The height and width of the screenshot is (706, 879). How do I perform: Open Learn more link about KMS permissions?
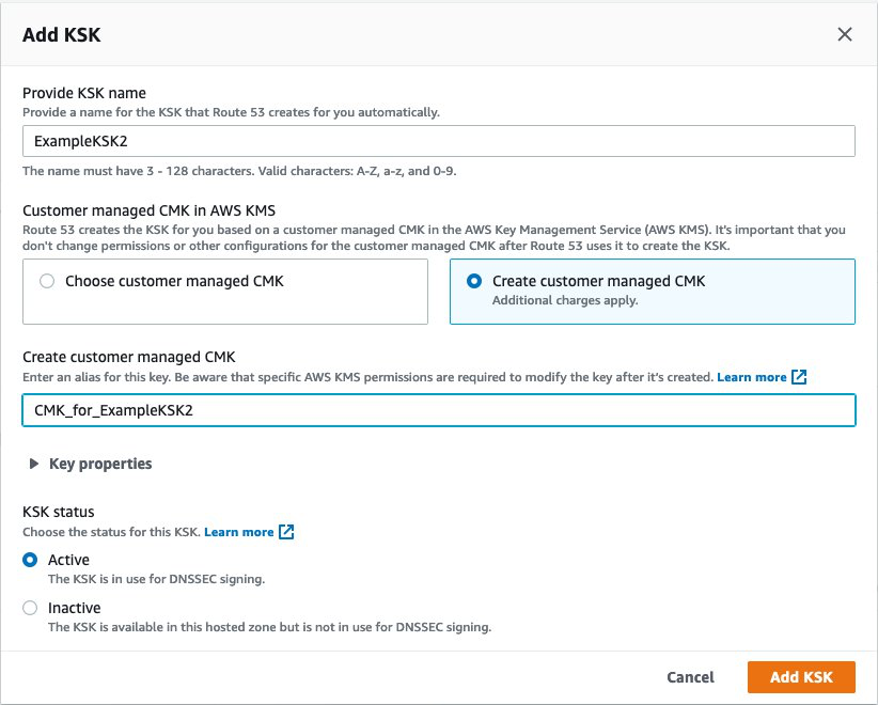click(x=751, y=377)
